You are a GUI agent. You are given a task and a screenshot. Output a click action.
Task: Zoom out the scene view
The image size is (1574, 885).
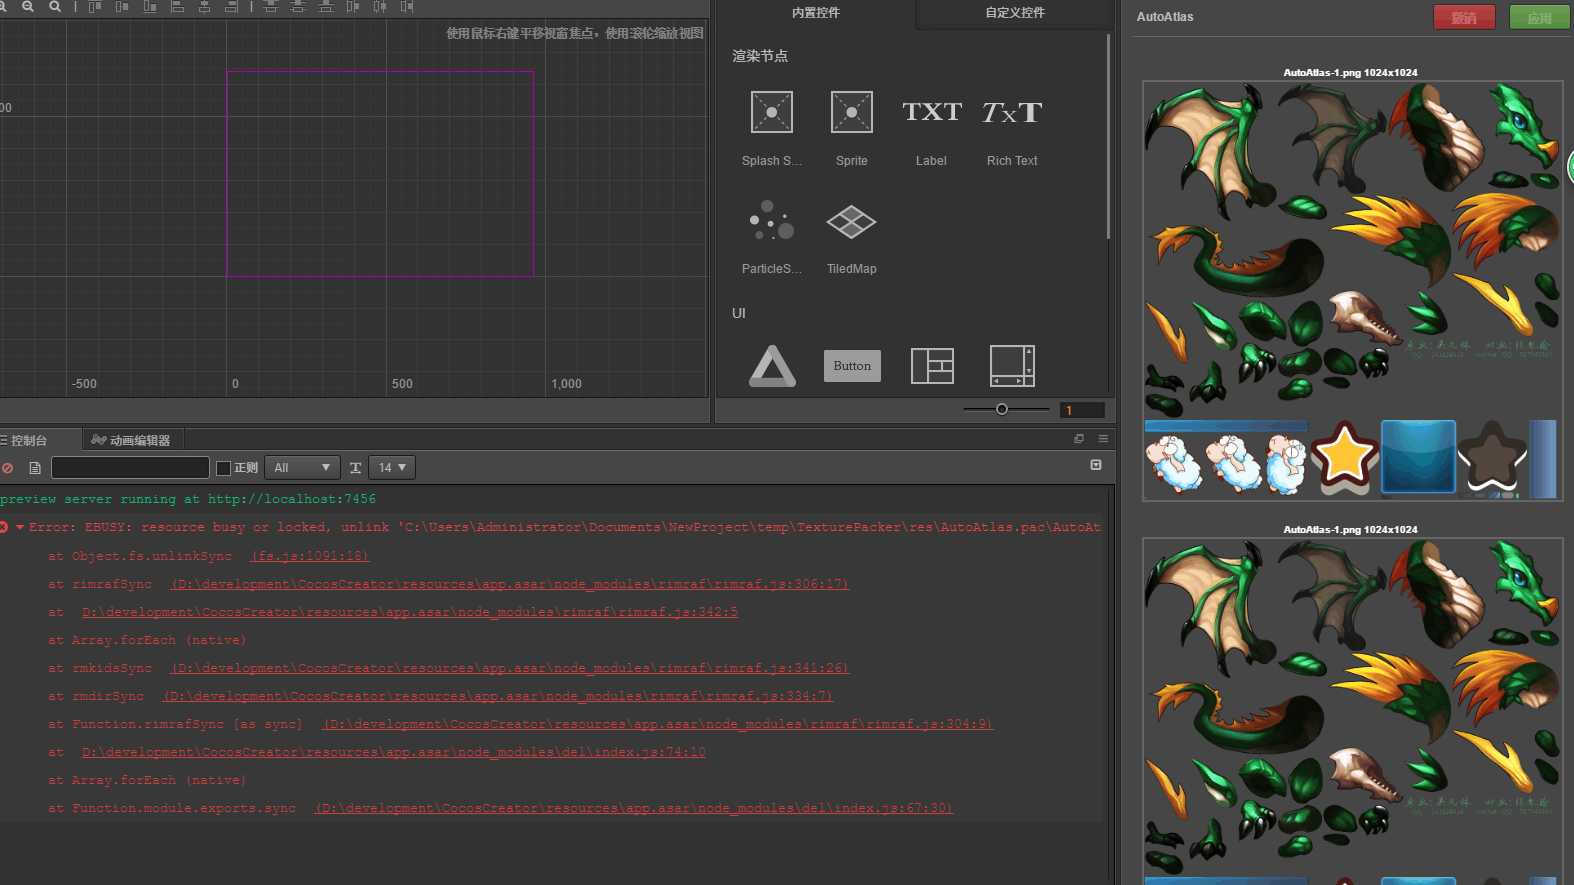tap(28, 6)
